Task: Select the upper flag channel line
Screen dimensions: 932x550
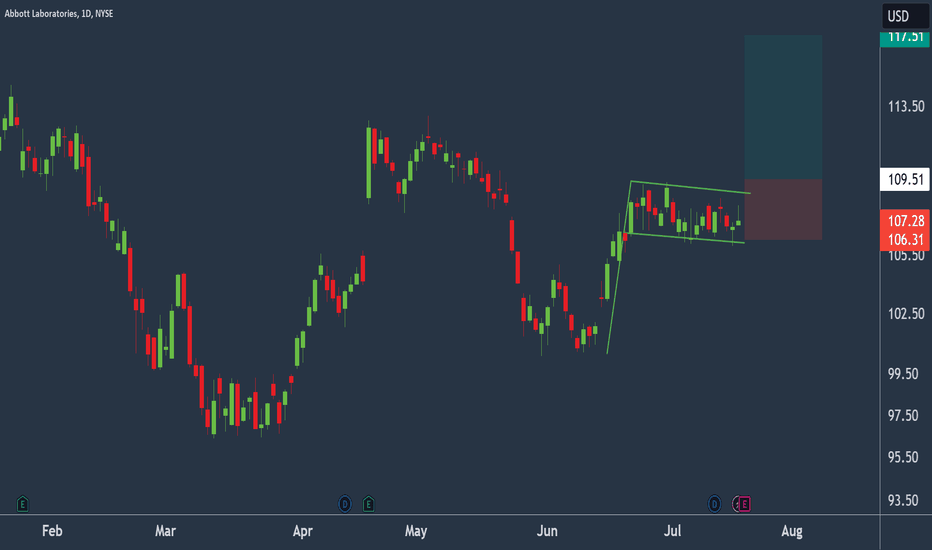Action: pos(691,187)
